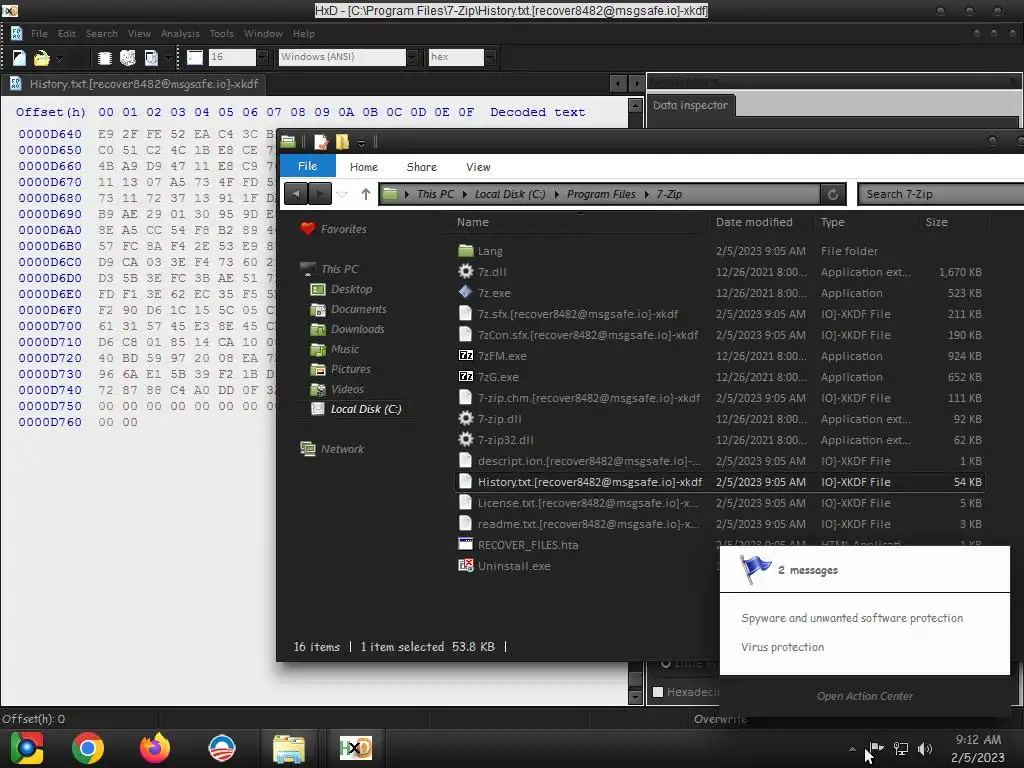Open the hex offset base dropdown
This screenshot has height=768, width=1024.
click(x=490, y=57)
